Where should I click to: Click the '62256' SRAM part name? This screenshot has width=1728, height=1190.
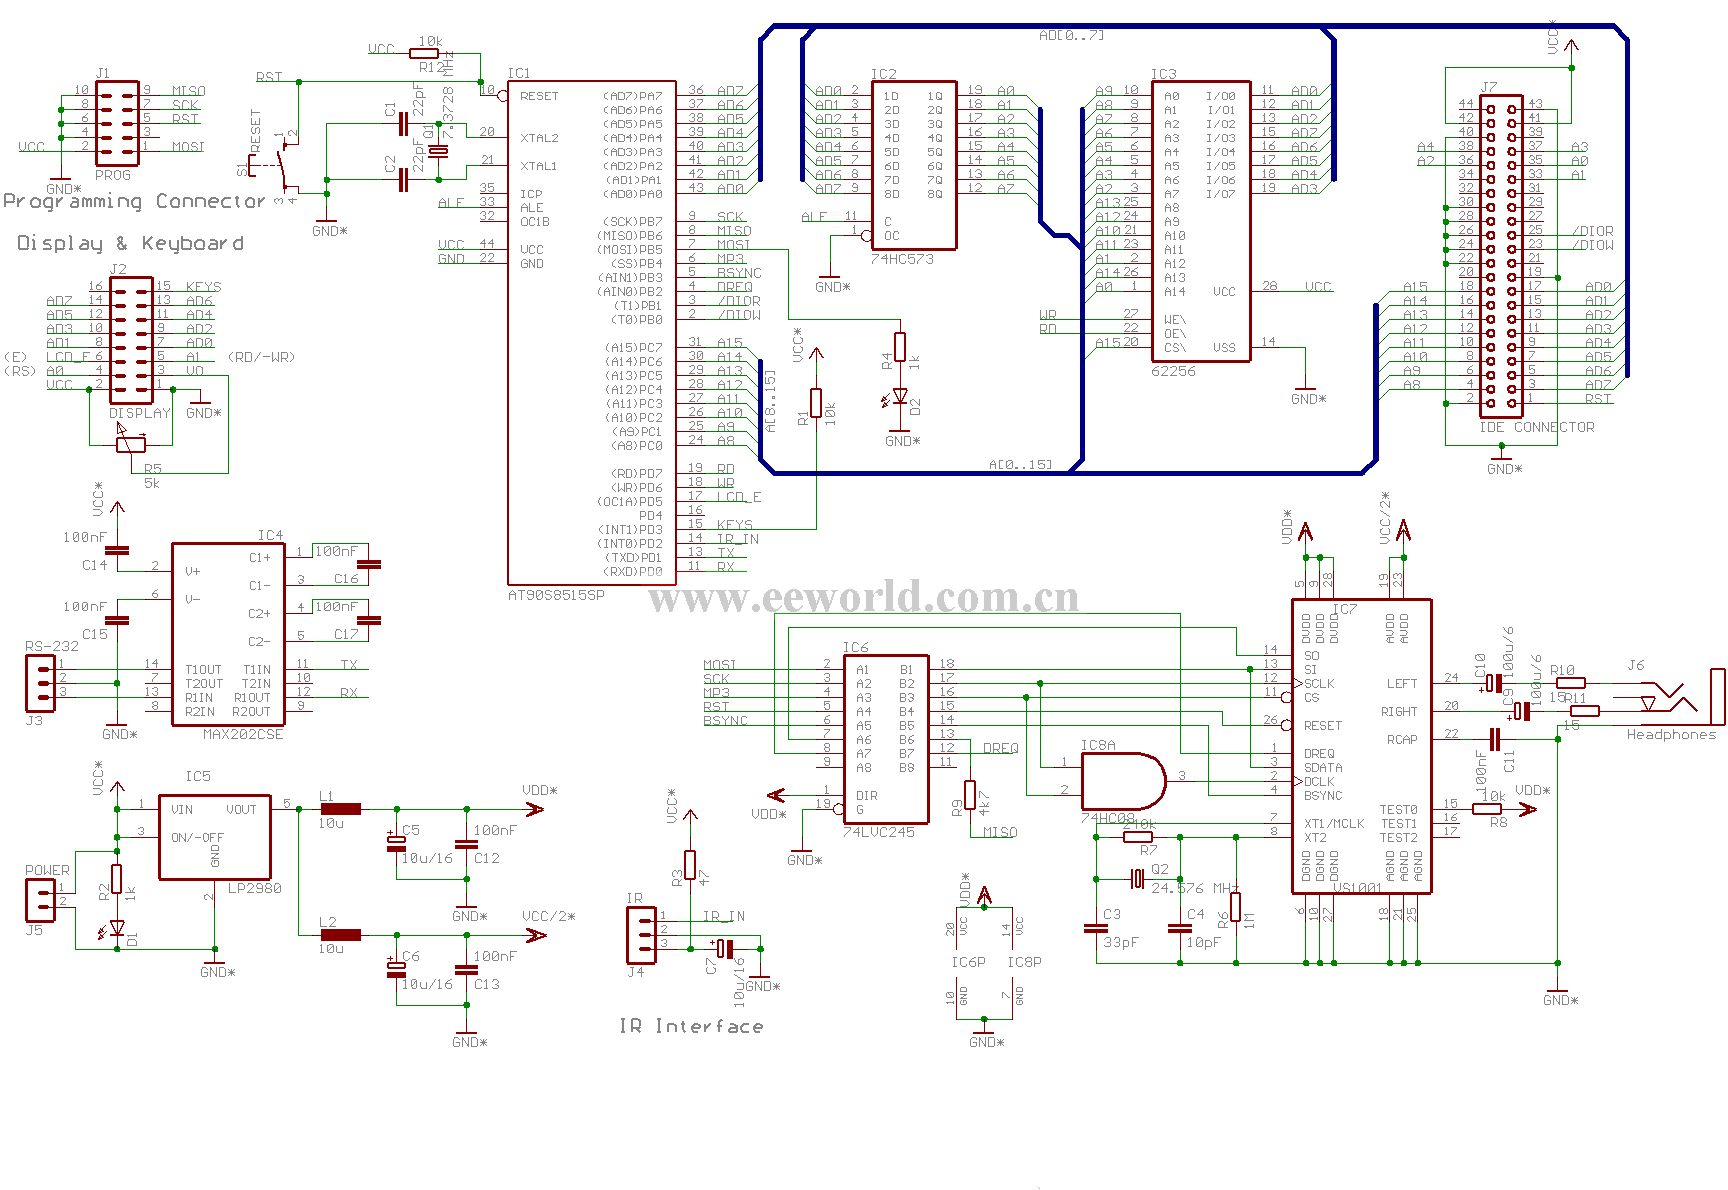(1174, 370)
